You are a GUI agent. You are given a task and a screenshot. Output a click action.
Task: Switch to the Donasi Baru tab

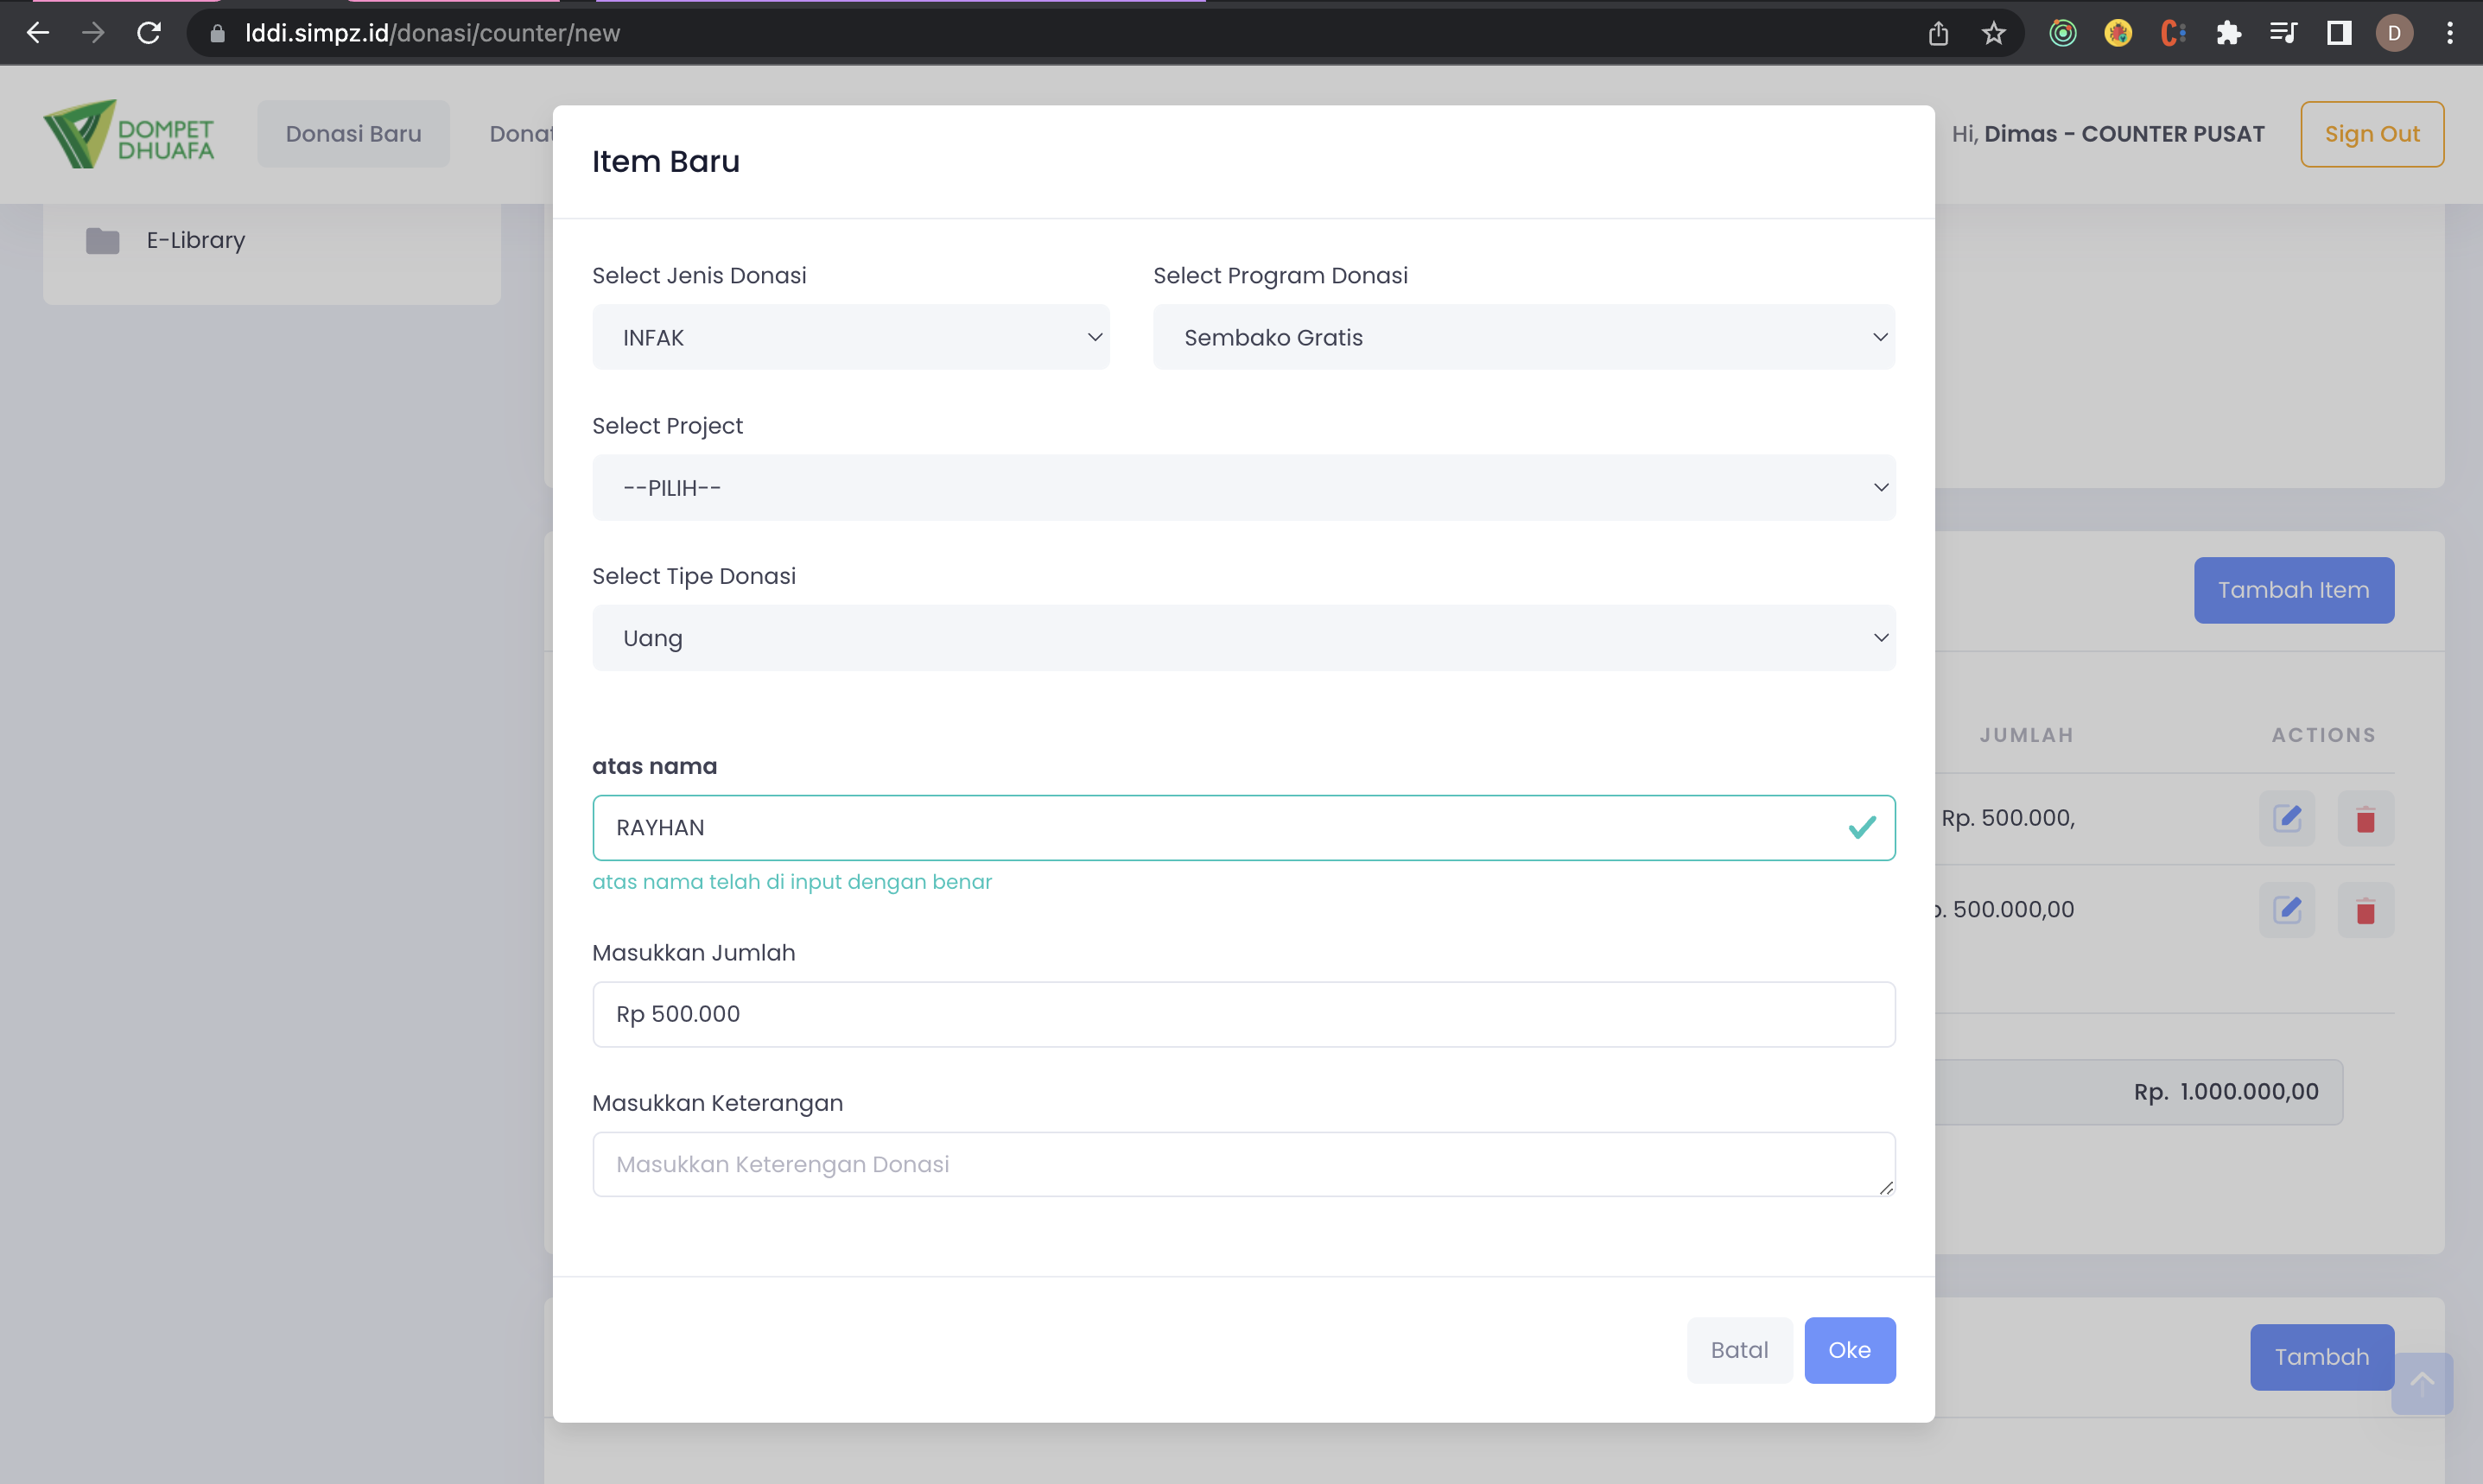(x=353, y=134)
